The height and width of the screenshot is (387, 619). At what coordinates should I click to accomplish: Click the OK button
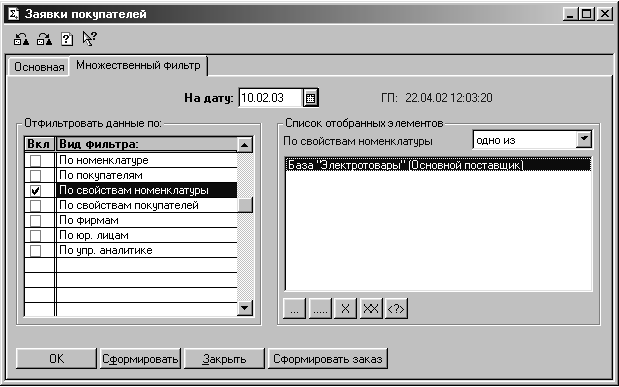tap(56, 359)
